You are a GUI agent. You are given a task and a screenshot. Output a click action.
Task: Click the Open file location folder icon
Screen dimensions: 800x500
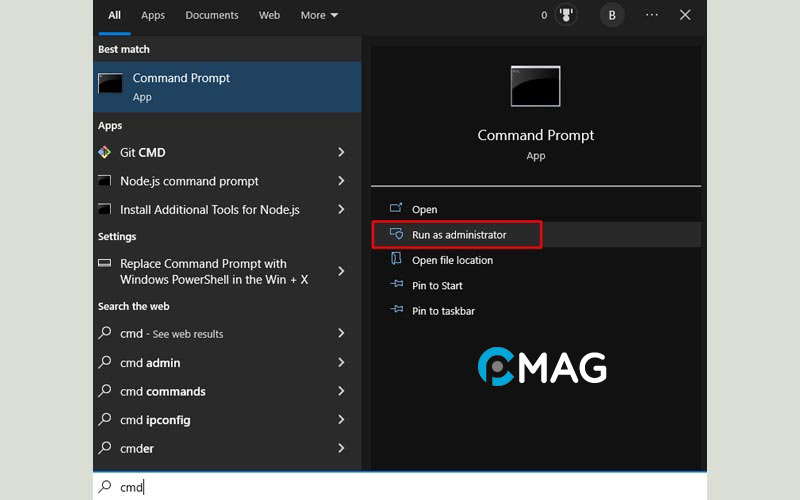pyautogui.click(x=396, y=260)
